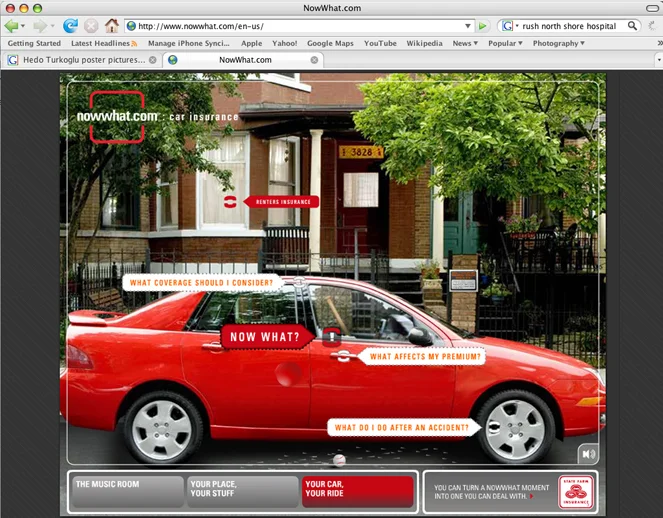Open The Music Room section
The width and height of the screenshot is (663, 518).
[127, 492]
